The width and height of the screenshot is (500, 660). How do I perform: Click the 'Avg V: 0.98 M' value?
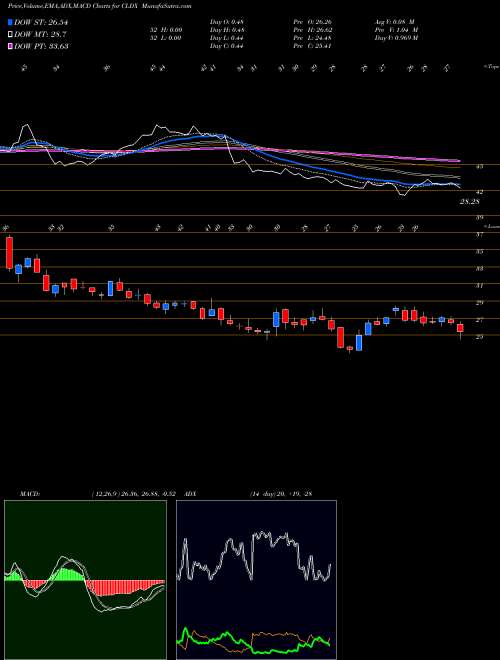pos(395,22)
